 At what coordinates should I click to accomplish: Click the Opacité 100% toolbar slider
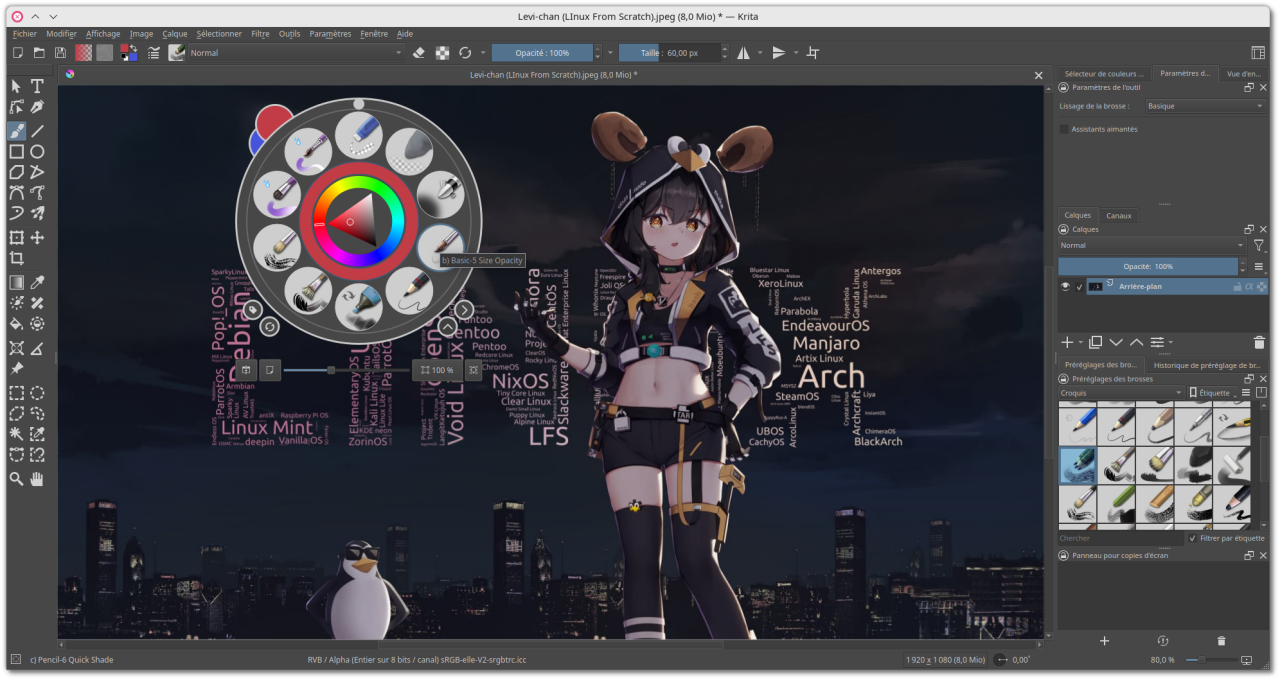pyautogui.click(x=543, y=53)
